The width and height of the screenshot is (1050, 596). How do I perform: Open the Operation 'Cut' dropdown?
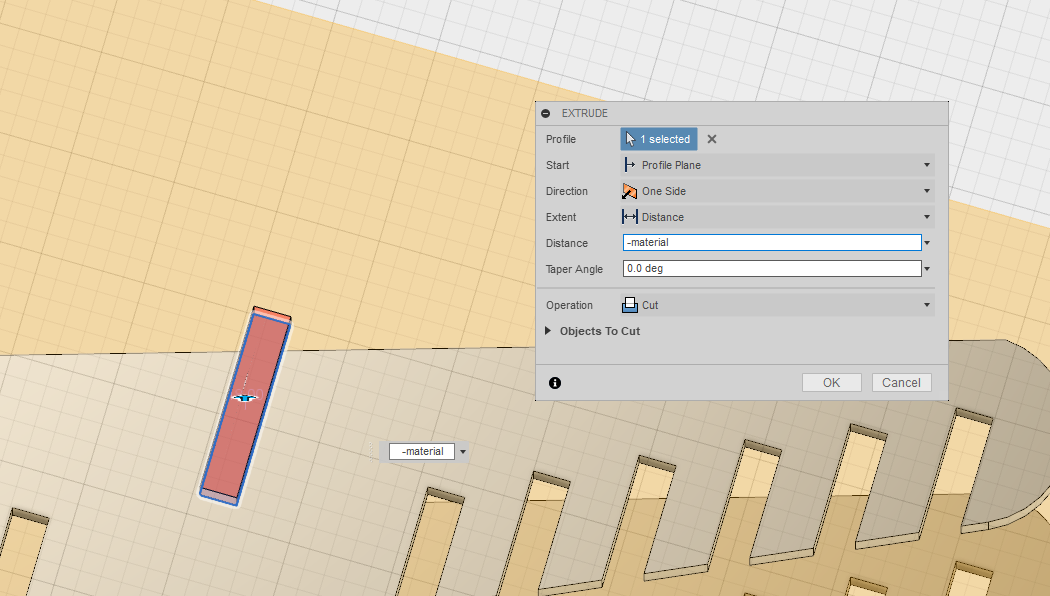coord(777,305)
